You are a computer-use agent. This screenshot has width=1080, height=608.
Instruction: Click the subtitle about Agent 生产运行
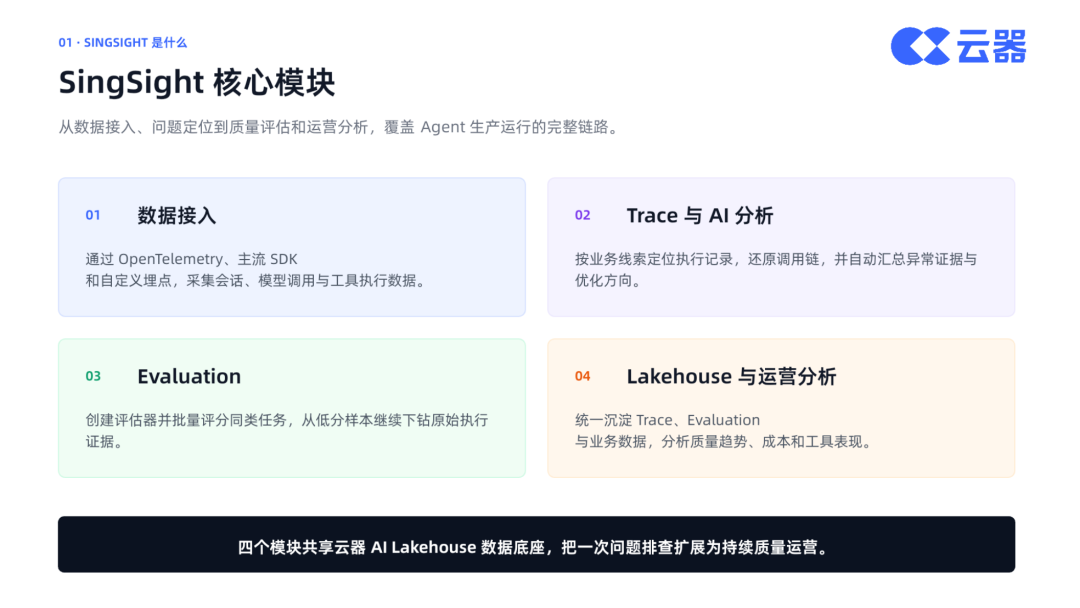tap(338, 127)
